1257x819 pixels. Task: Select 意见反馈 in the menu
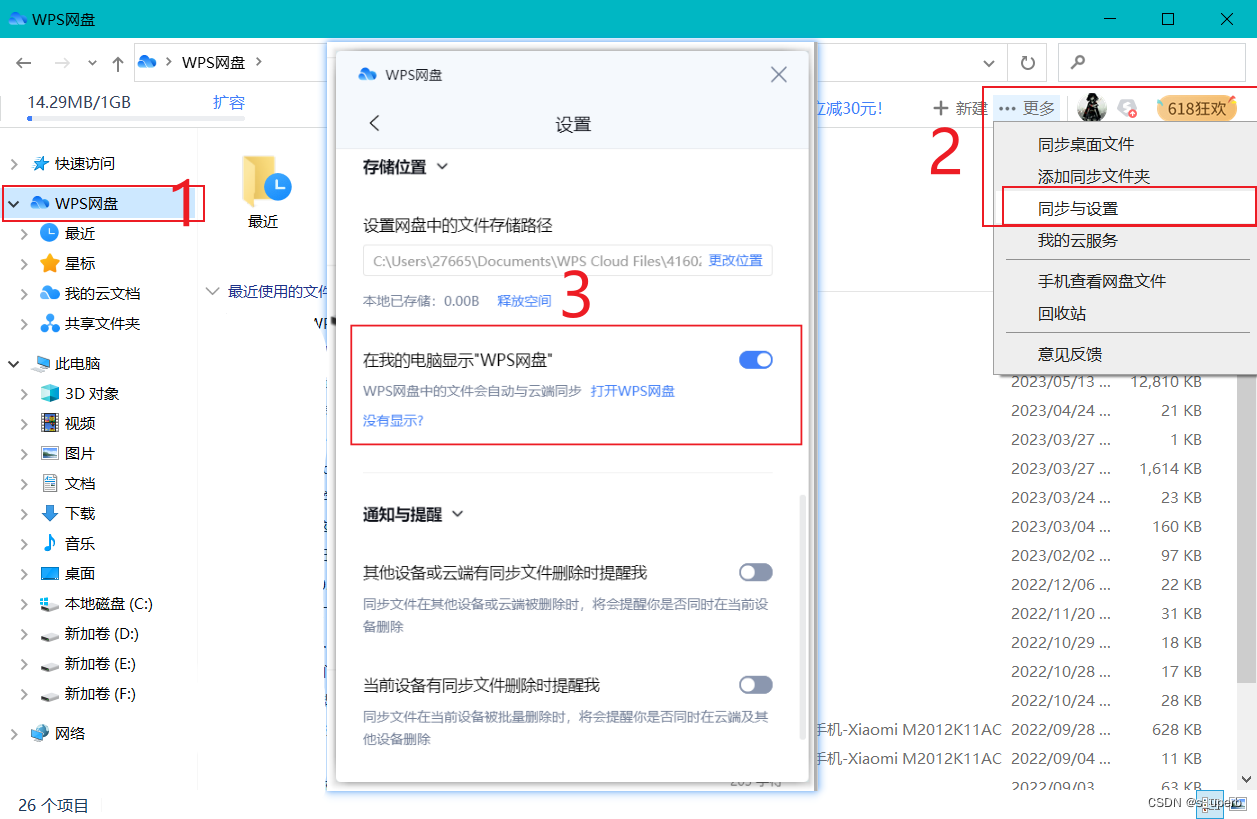point(1069,355)
